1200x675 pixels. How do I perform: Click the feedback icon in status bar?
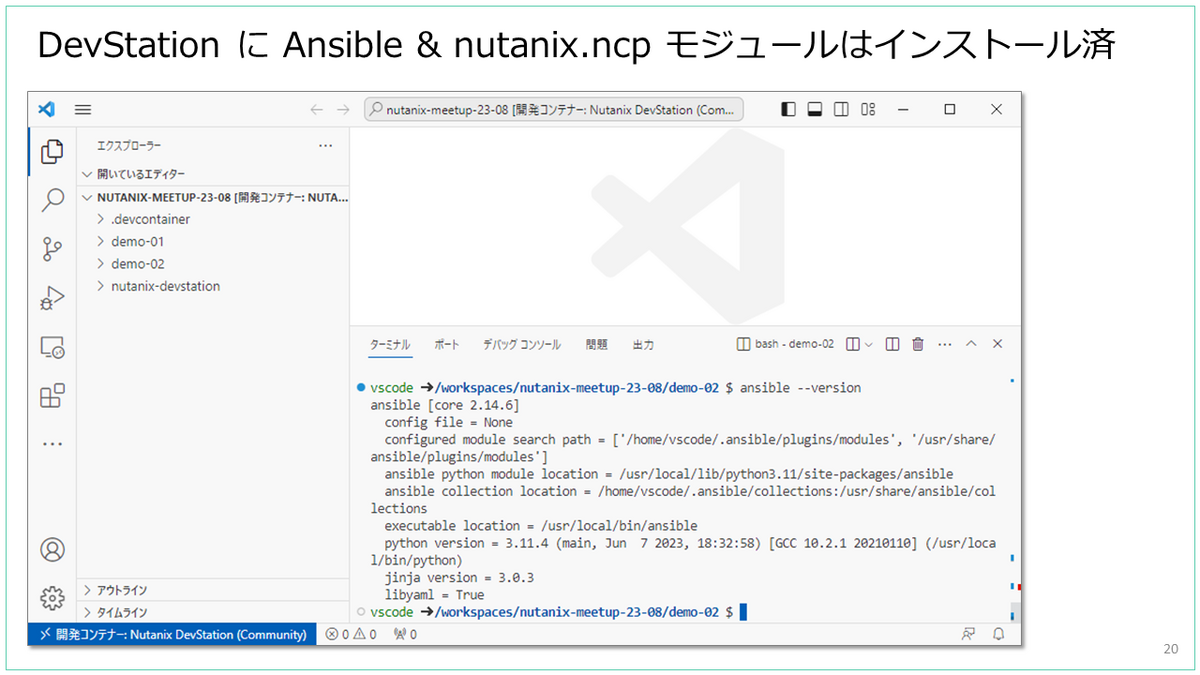[x=968, y=634]
